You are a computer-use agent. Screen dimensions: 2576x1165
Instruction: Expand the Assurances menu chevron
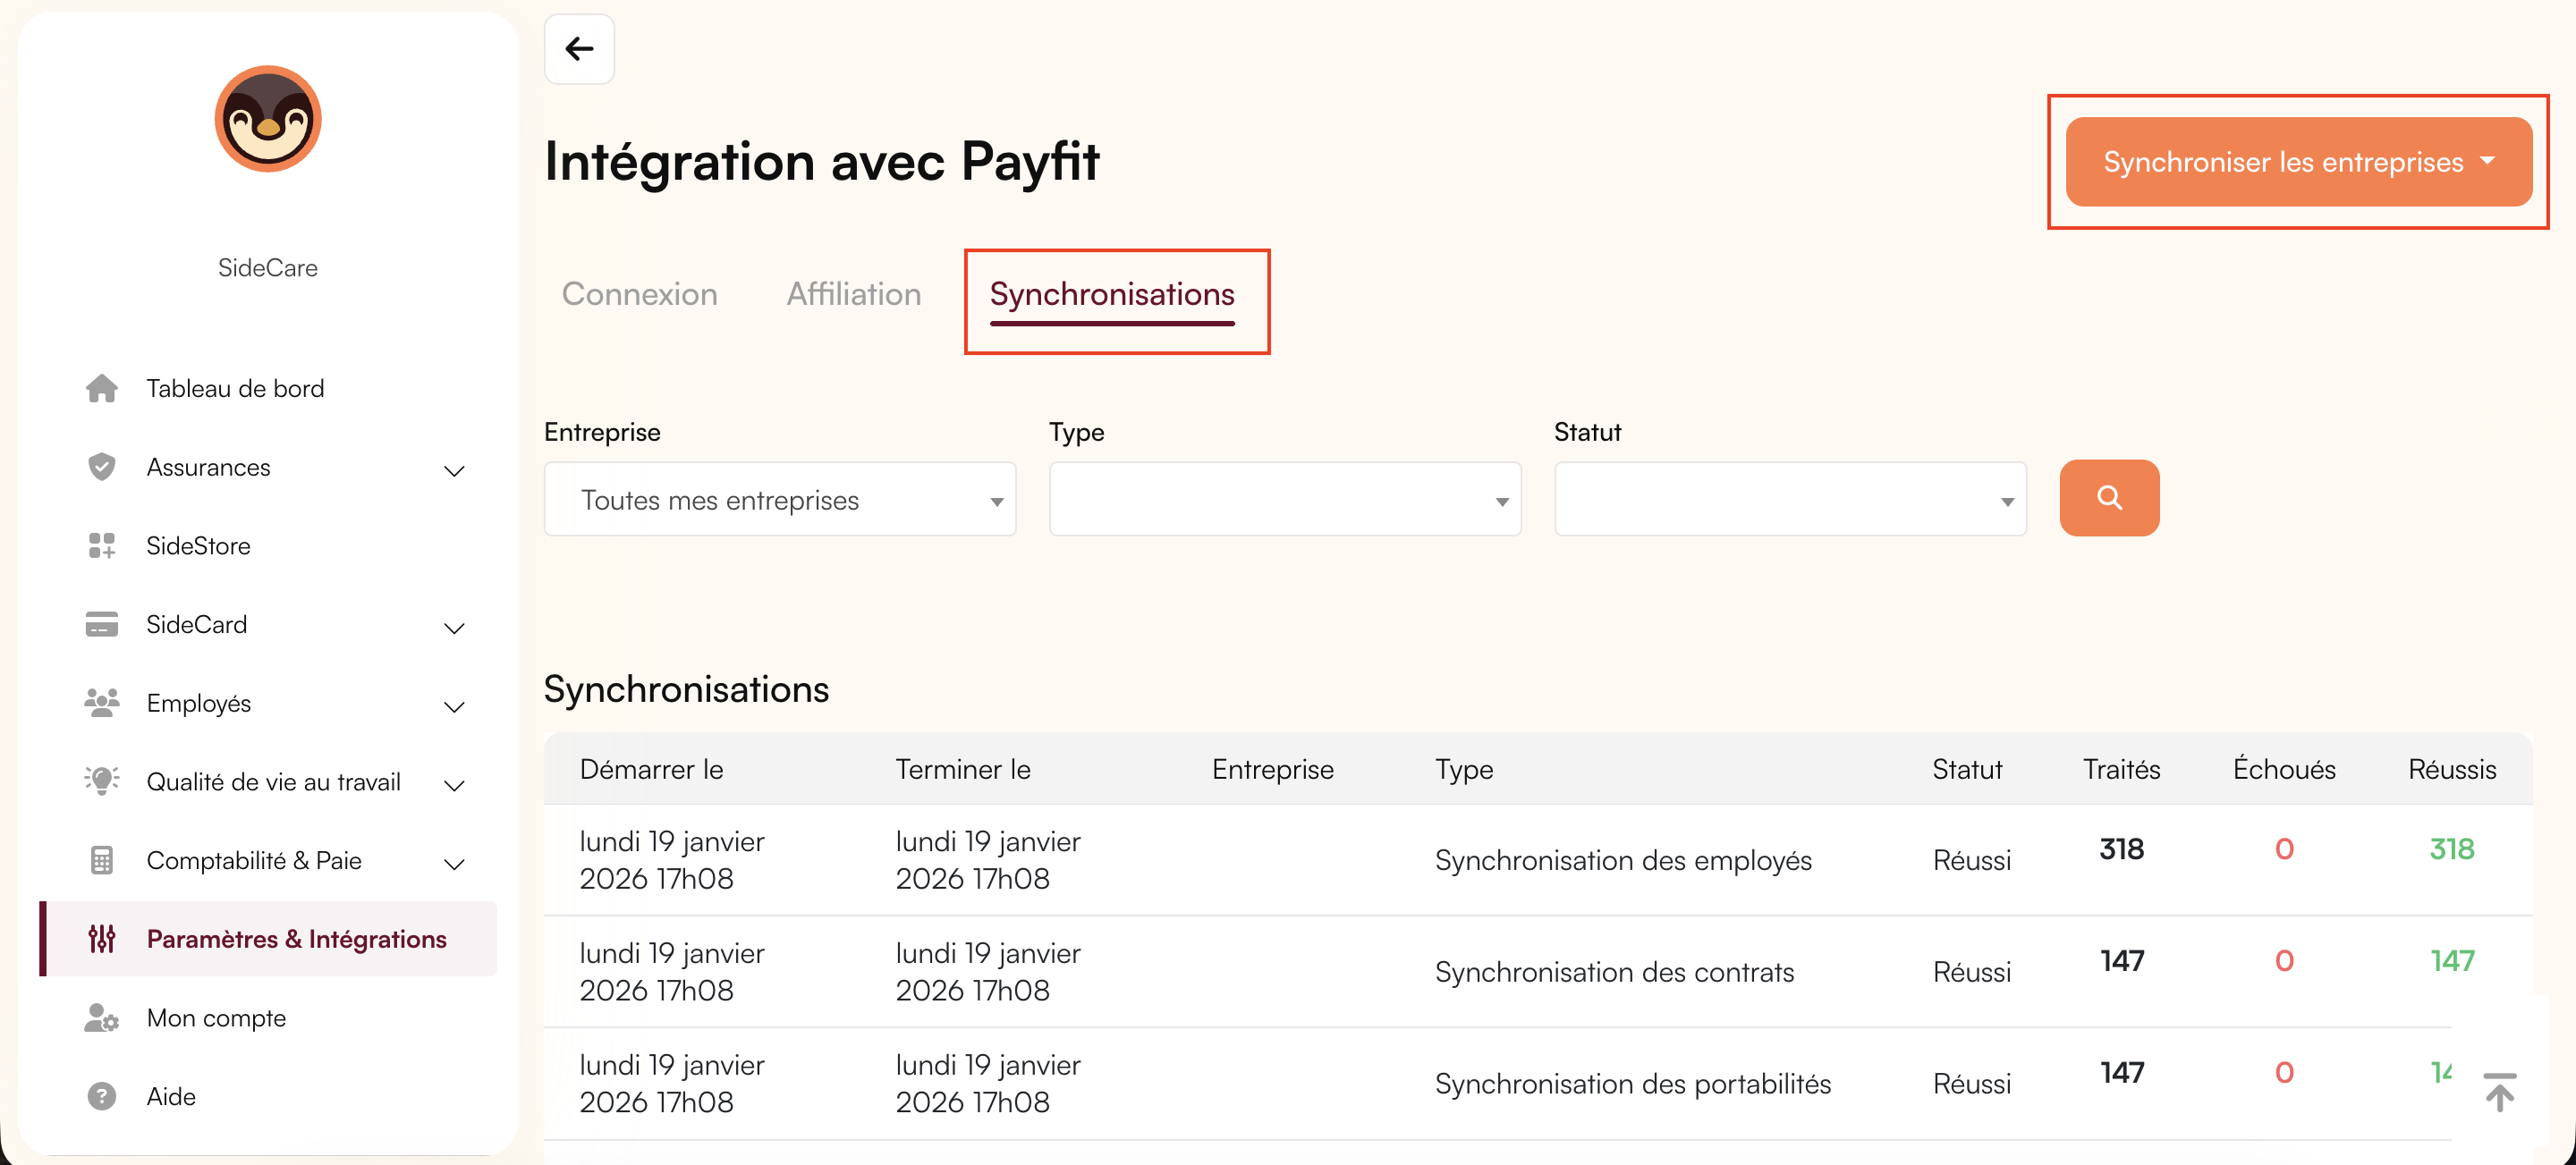pos(454,470)
